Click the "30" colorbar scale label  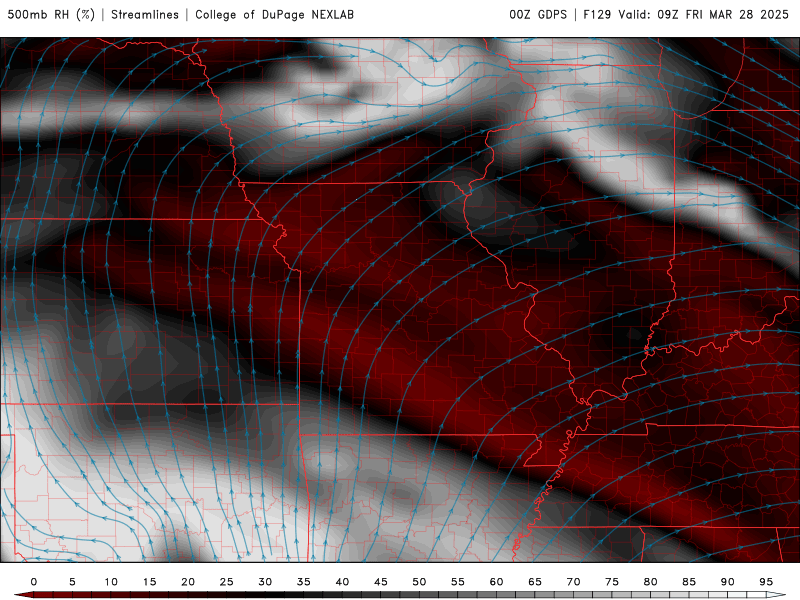tap(265, 582)
